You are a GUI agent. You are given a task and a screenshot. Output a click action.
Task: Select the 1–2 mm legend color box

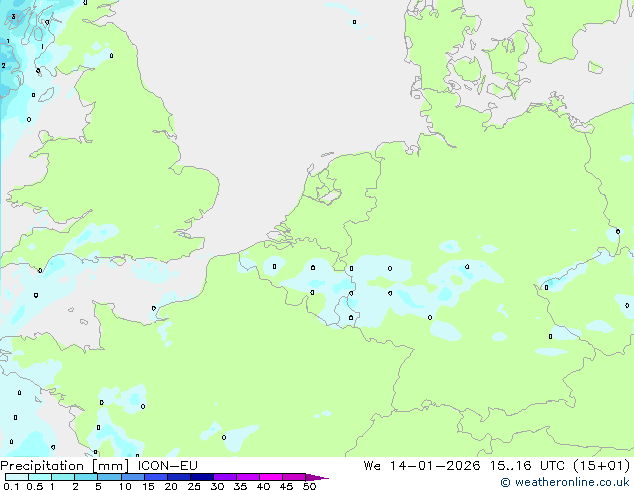pyautogui.click(x=63, y=477)
